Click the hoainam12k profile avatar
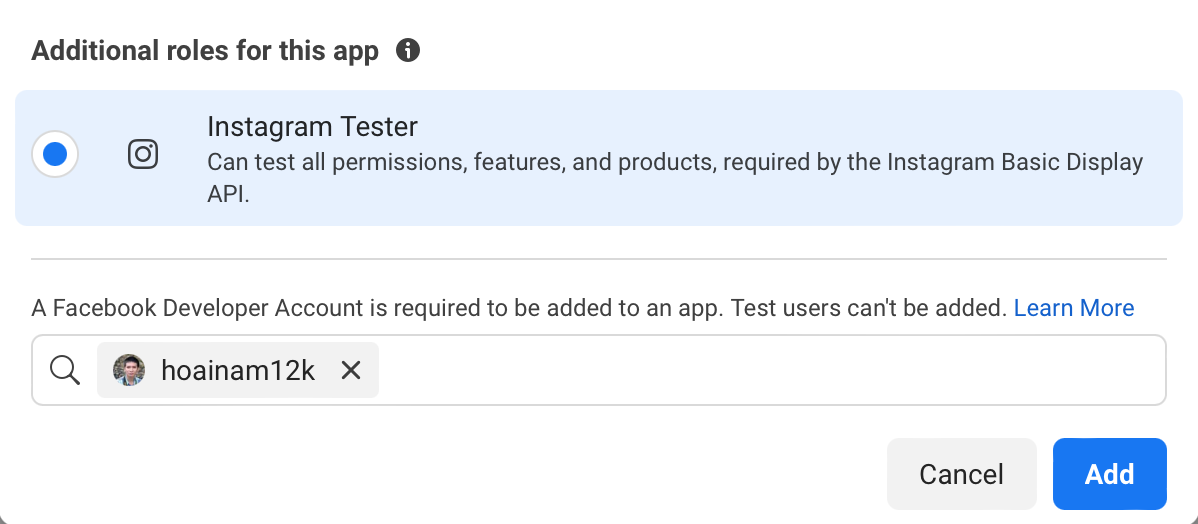The width and height of the screenshot is (1198, 524). [x=129, y=370]
